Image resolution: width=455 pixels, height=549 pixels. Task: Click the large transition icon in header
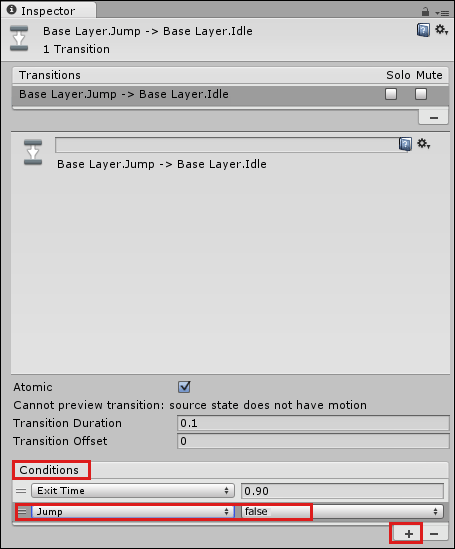pos(19,39)
